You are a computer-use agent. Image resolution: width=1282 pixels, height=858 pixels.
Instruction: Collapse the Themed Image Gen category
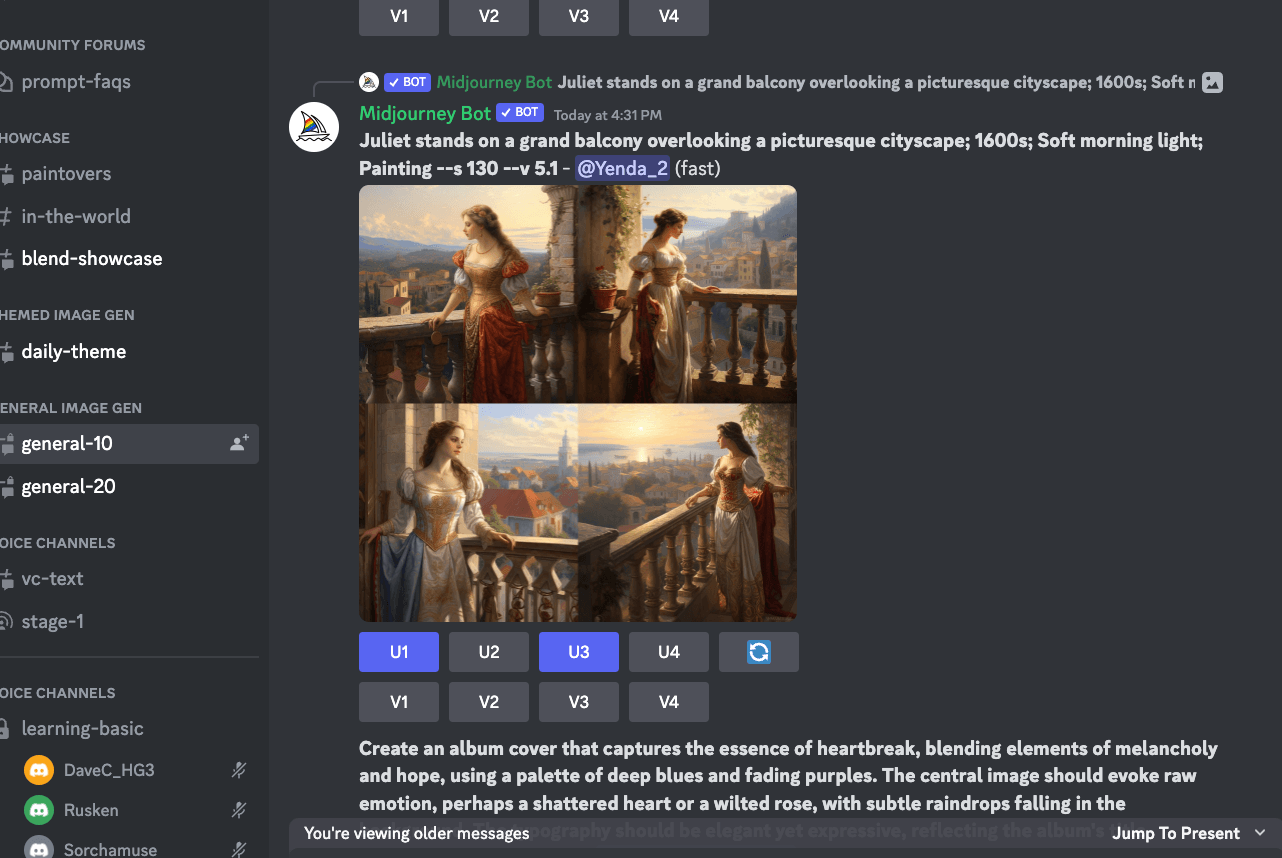(67, 315)
